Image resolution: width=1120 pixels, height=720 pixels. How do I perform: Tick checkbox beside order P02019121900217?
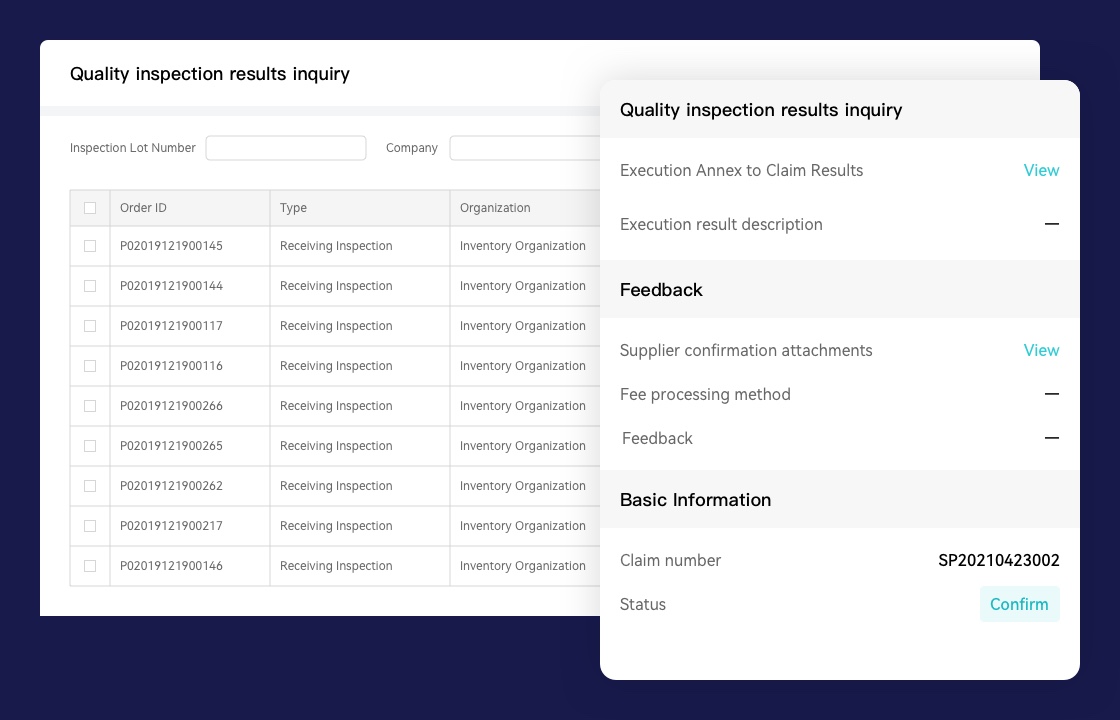pos(90,526)
